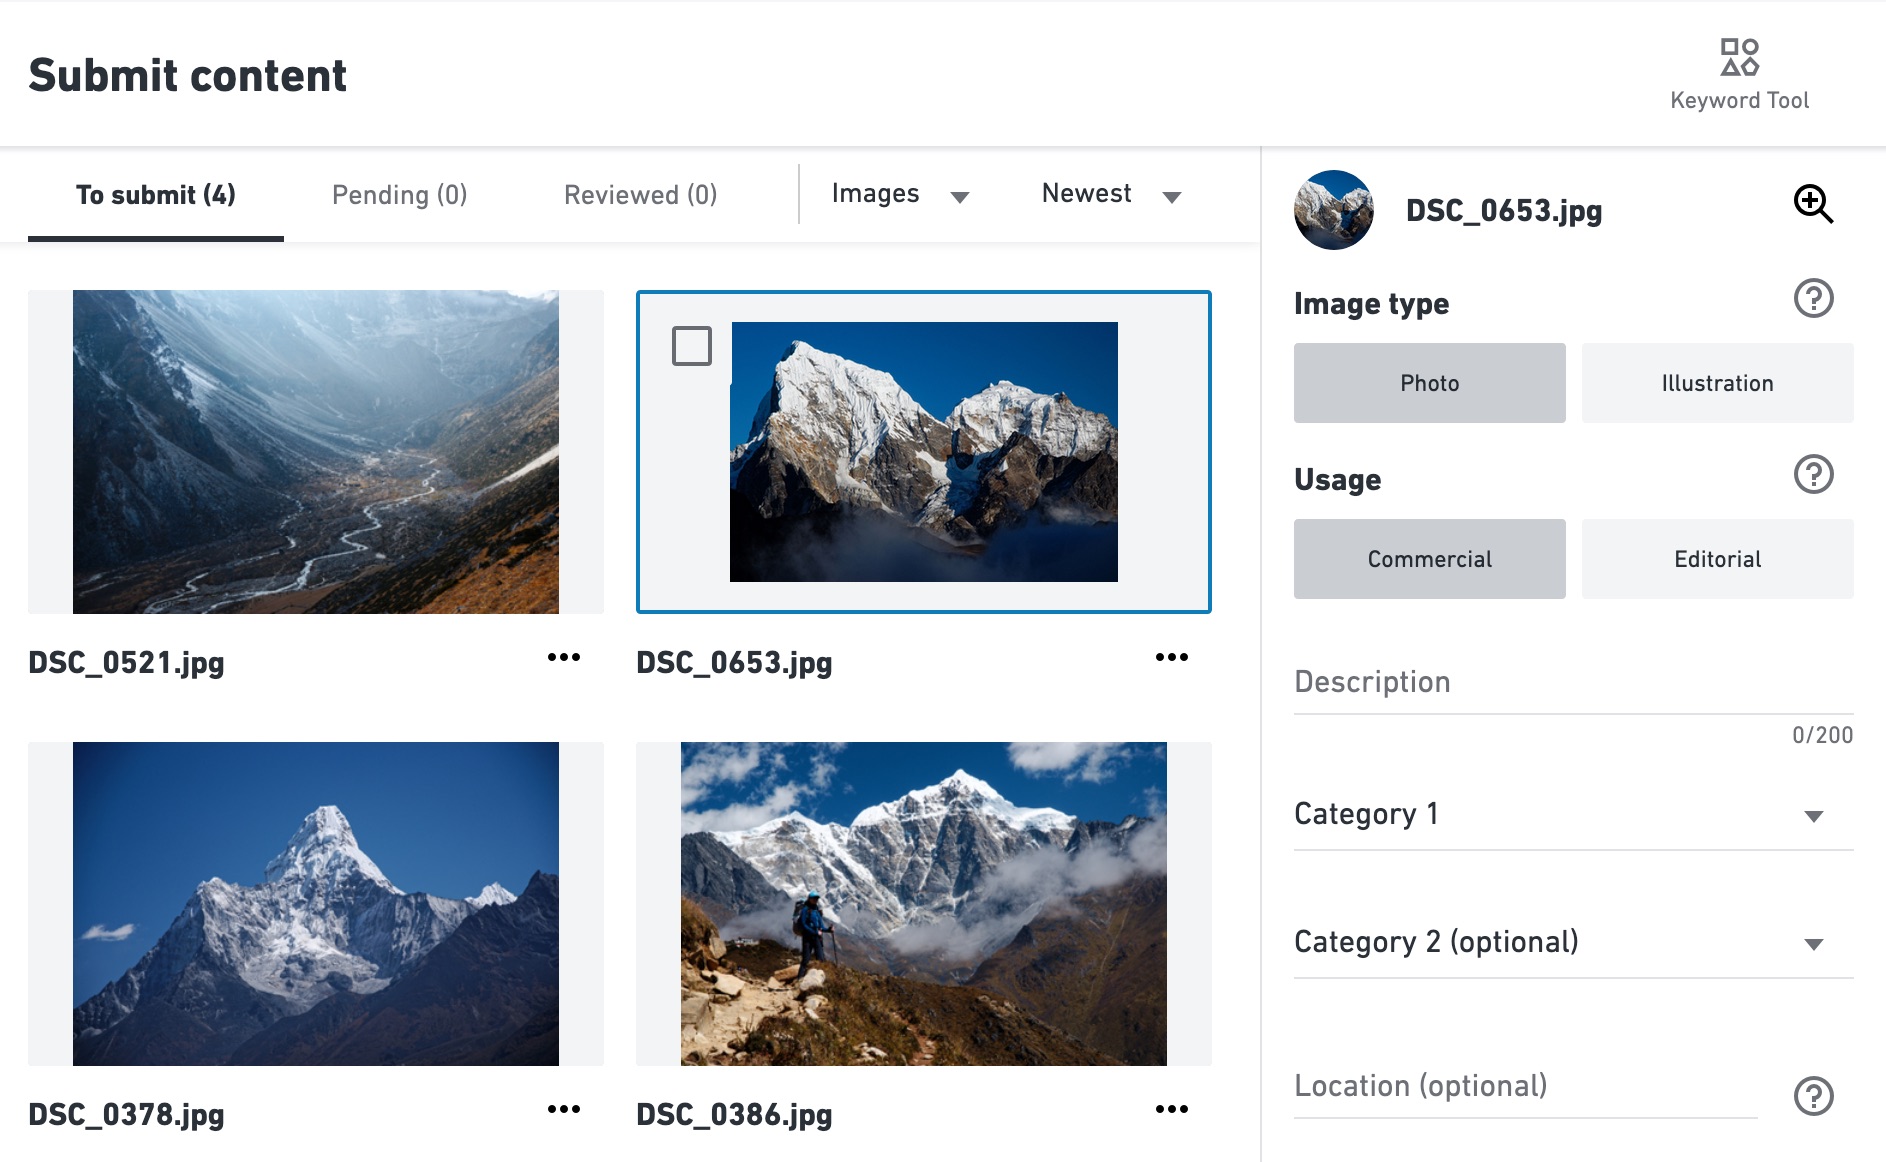
Task: Open more options for DSC_0653.jpg
Action: point(1171,657)
